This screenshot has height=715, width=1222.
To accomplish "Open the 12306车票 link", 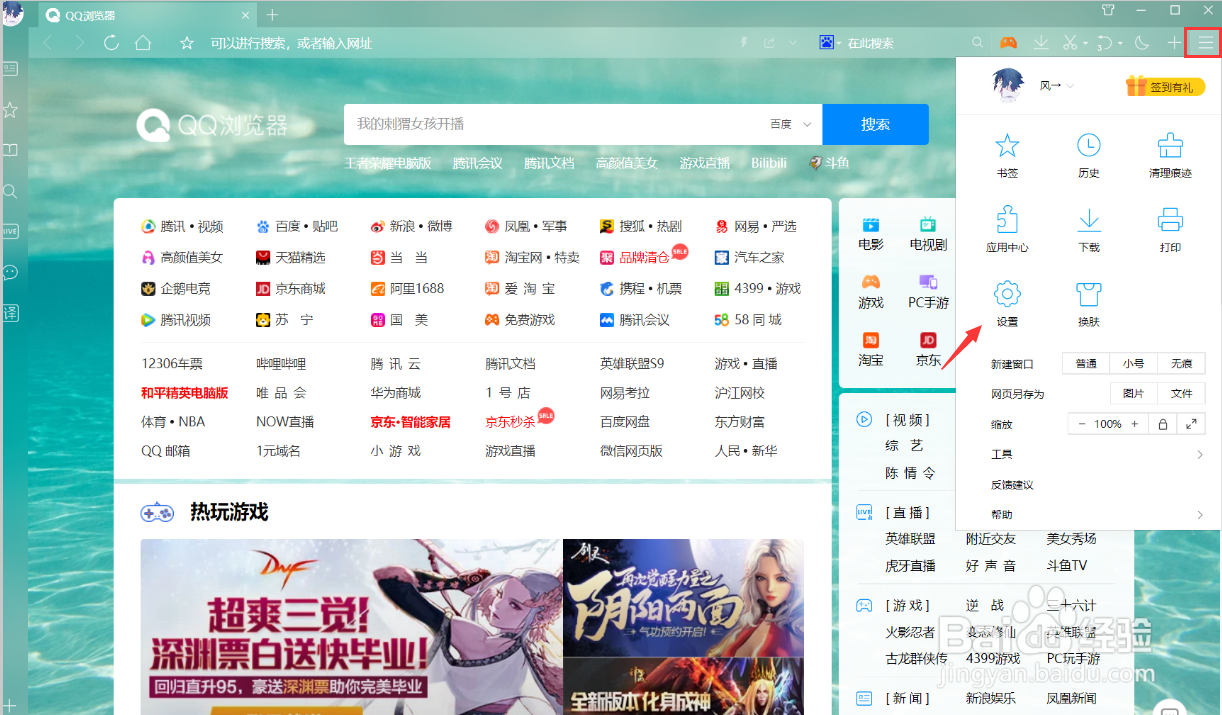I will [172, 364].
